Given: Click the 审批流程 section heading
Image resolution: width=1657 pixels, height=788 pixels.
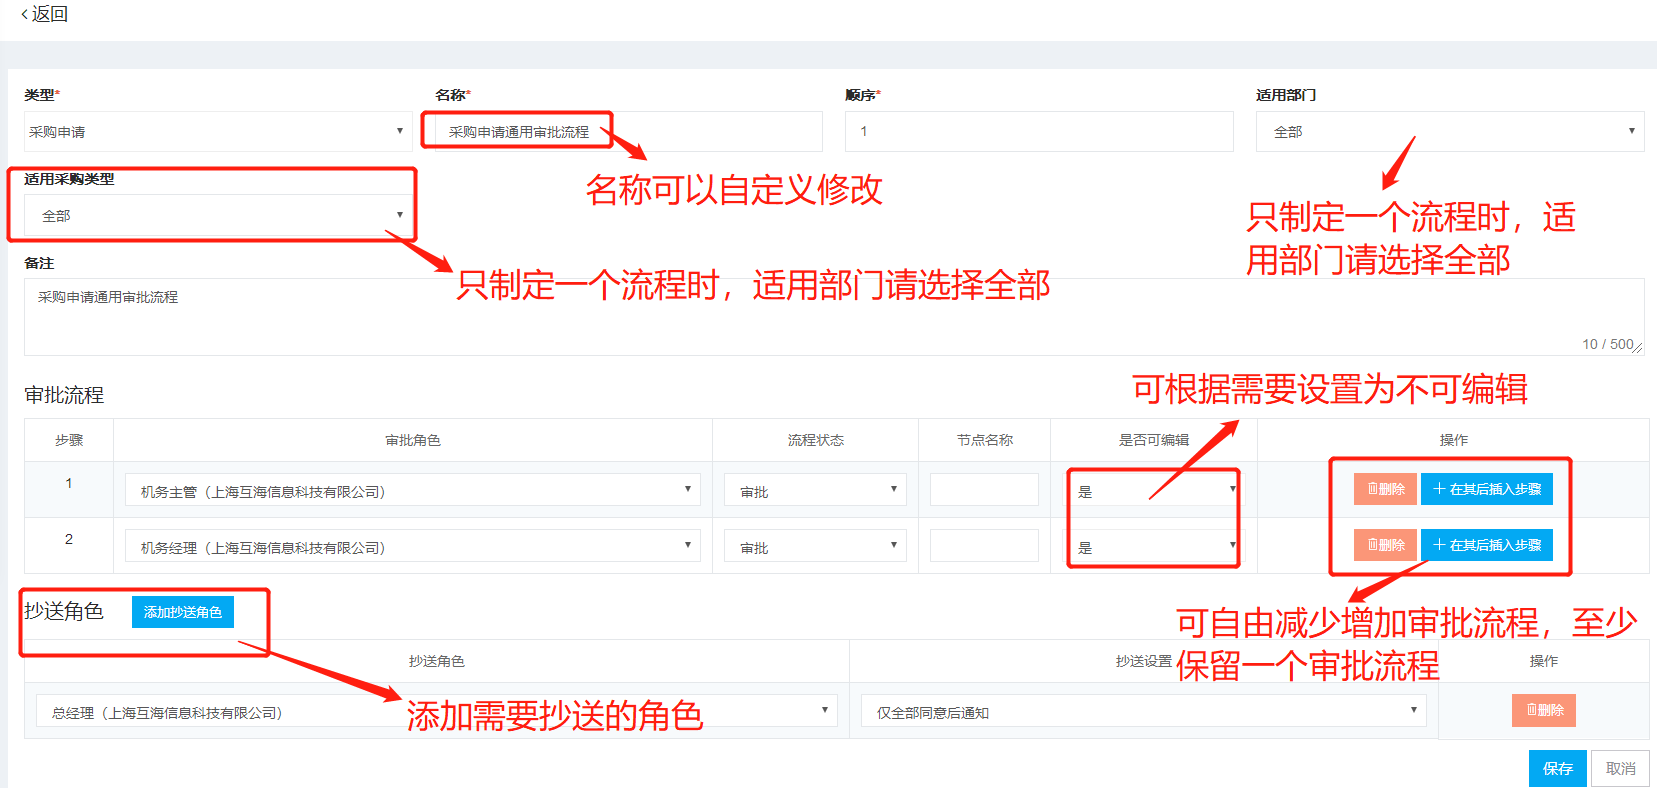Looking at the screenshot, I should (64, 395).
